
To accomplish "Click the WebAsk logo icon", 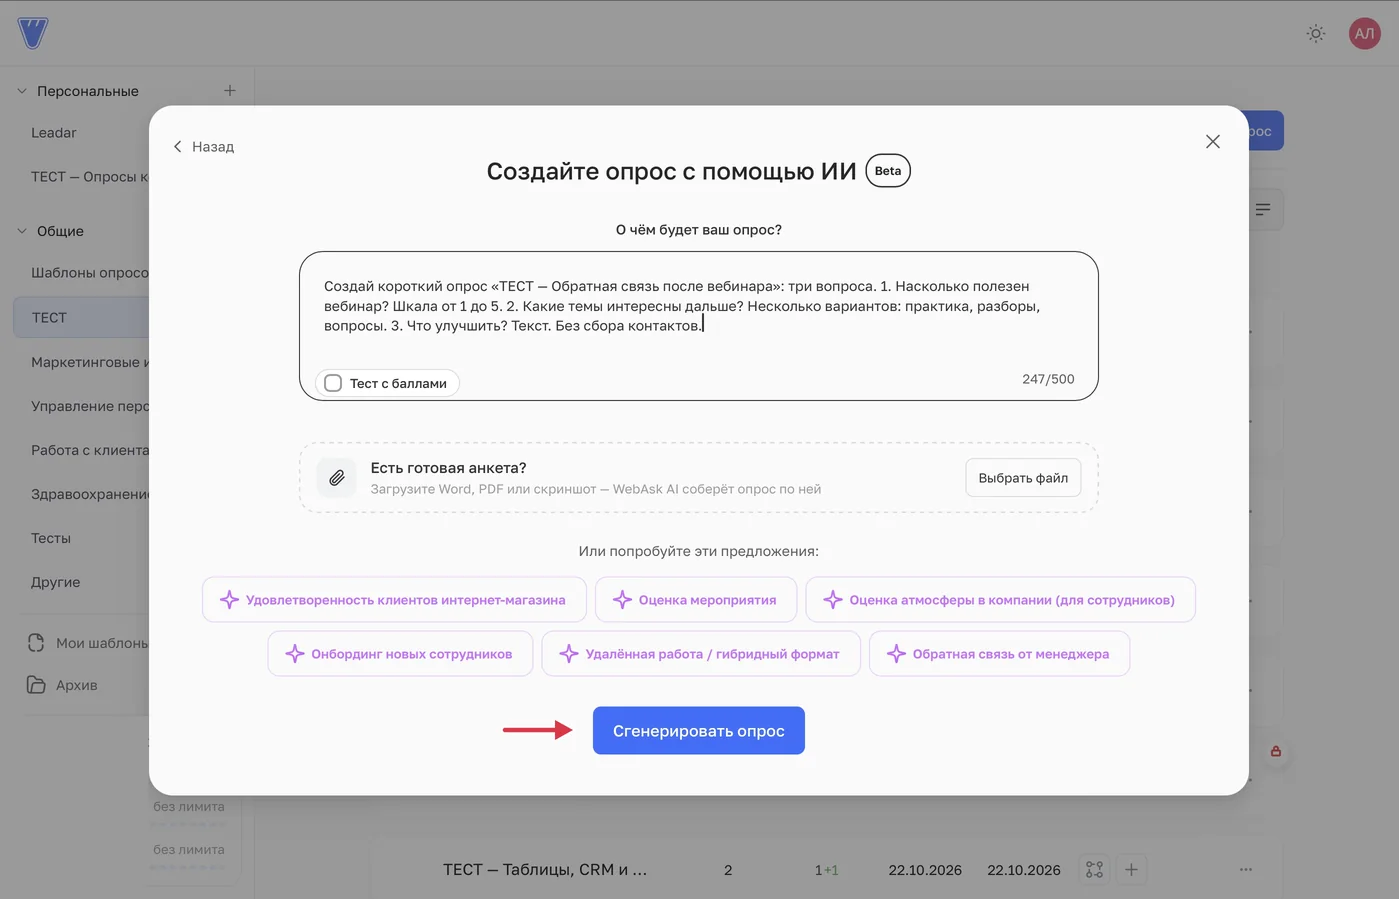I will click(x=32, y=33).
